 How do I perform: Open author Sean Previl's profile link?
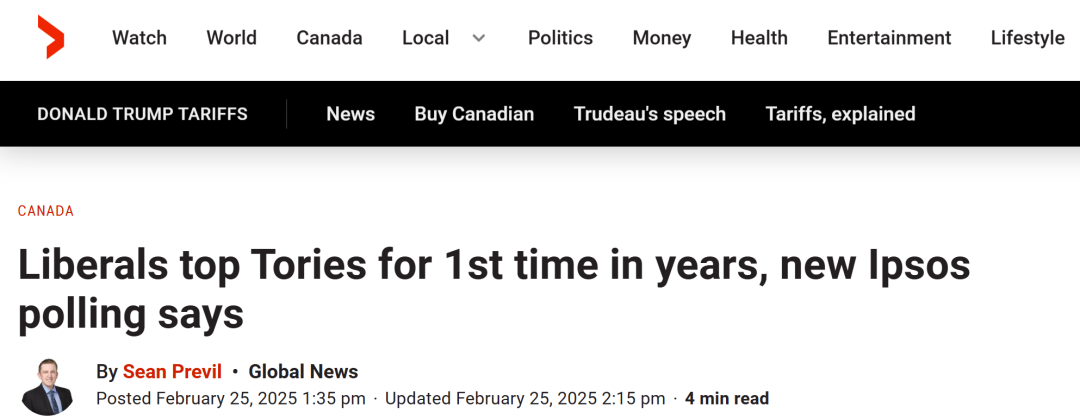pyautogui.click(x=172, y=372)
